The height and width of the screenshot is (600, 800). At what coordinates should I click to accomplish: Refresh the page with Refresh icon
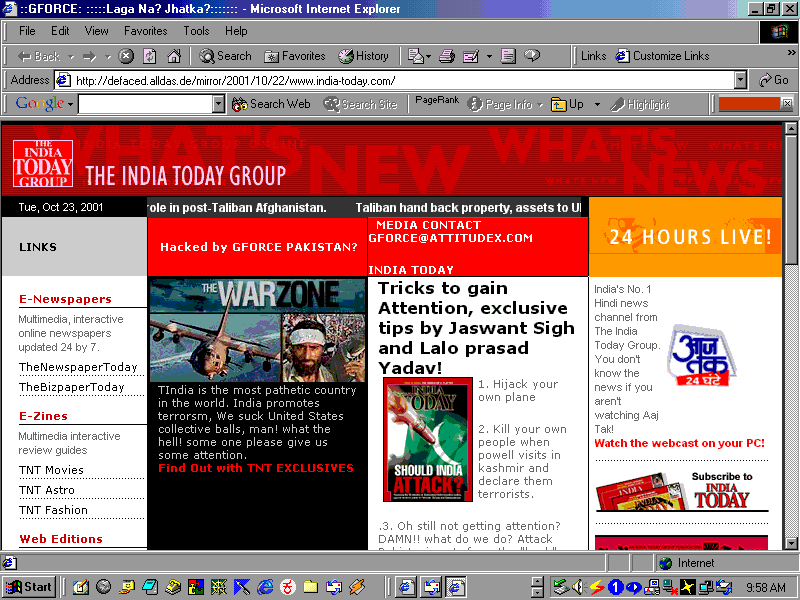(149, 56)
